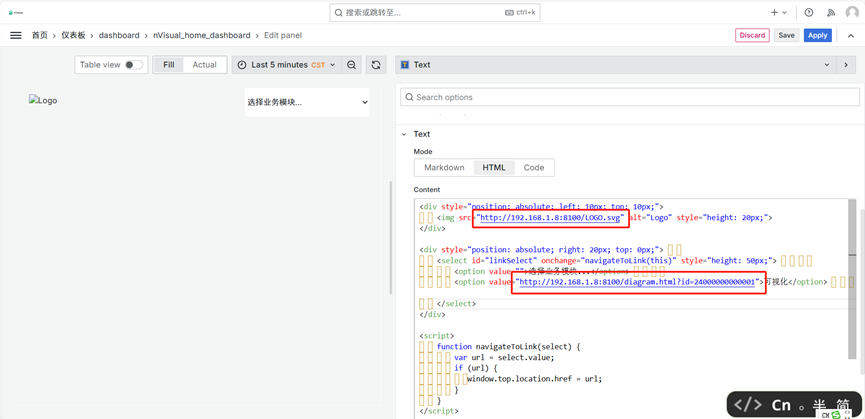Refresh the dashboard panel

[x=376, y=65]
